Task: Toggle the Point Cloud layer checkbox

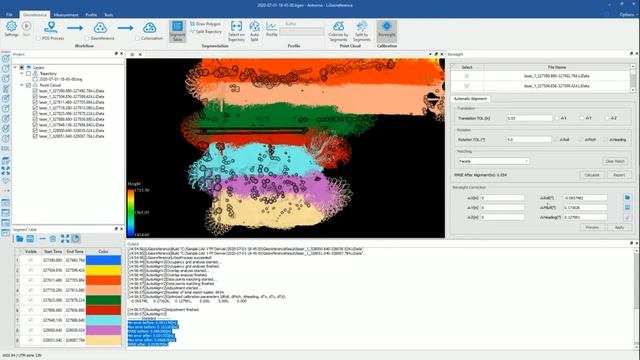Action: coord(29,85)
